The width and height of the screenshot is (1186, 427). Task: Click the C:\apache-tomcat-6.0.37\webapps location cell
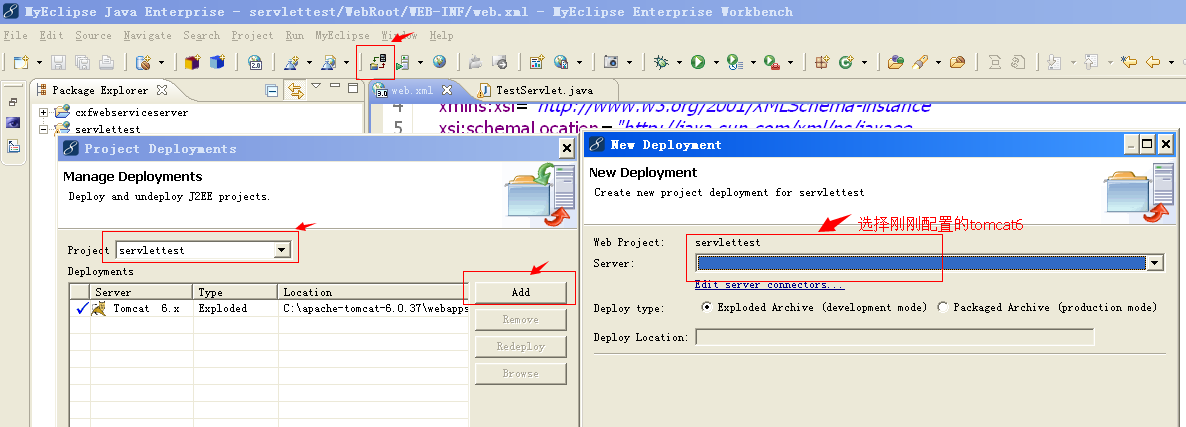[x=375, y=308]
